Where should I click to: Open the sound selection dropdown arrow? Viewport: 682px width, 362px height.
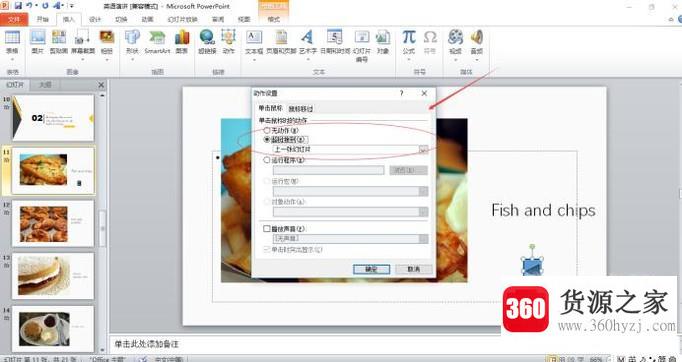[x=424, y=238]
